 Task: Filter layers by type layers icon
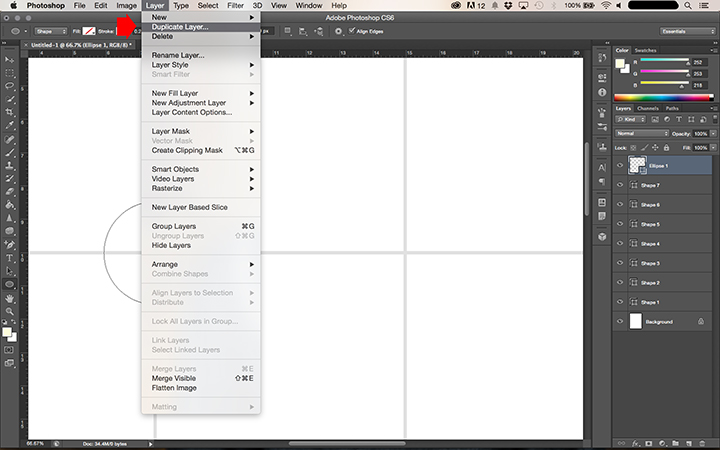coord(679,119)
